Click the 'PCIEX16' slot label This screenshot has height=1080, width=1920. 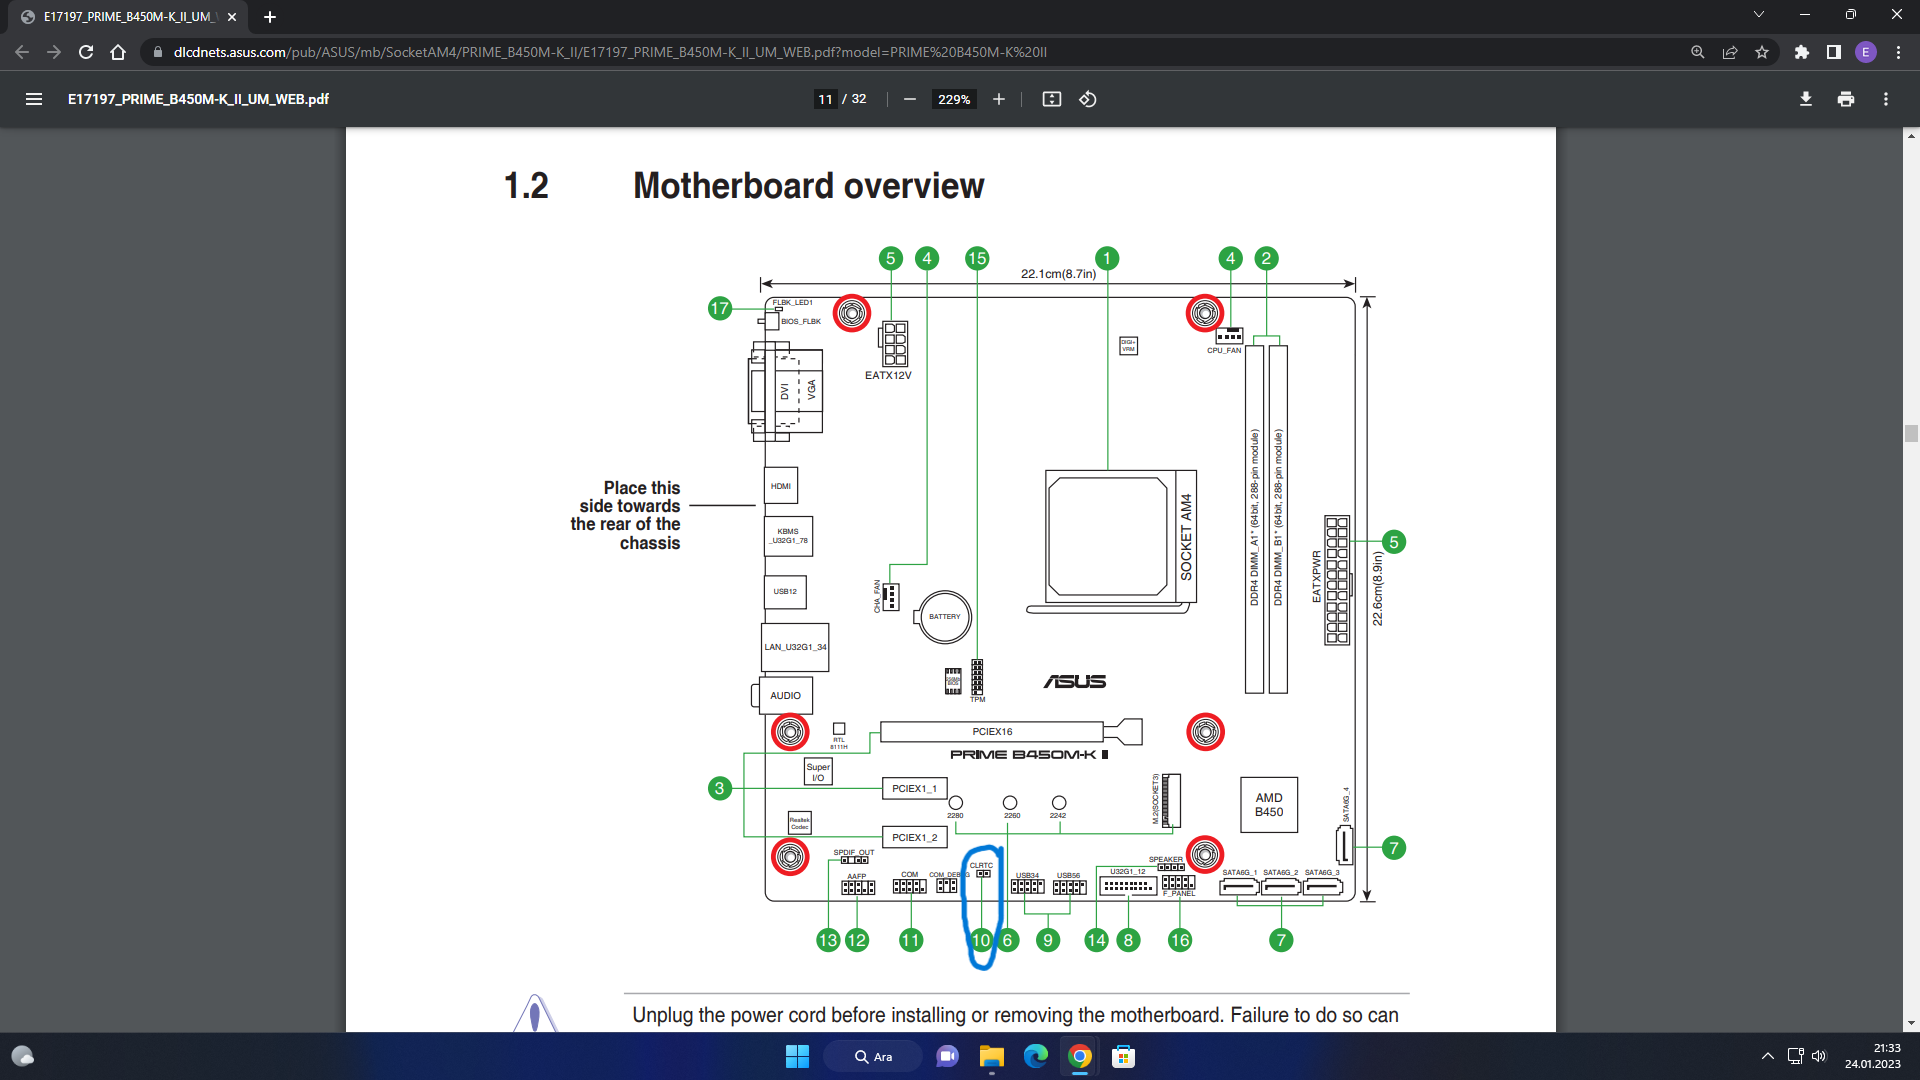992,732
